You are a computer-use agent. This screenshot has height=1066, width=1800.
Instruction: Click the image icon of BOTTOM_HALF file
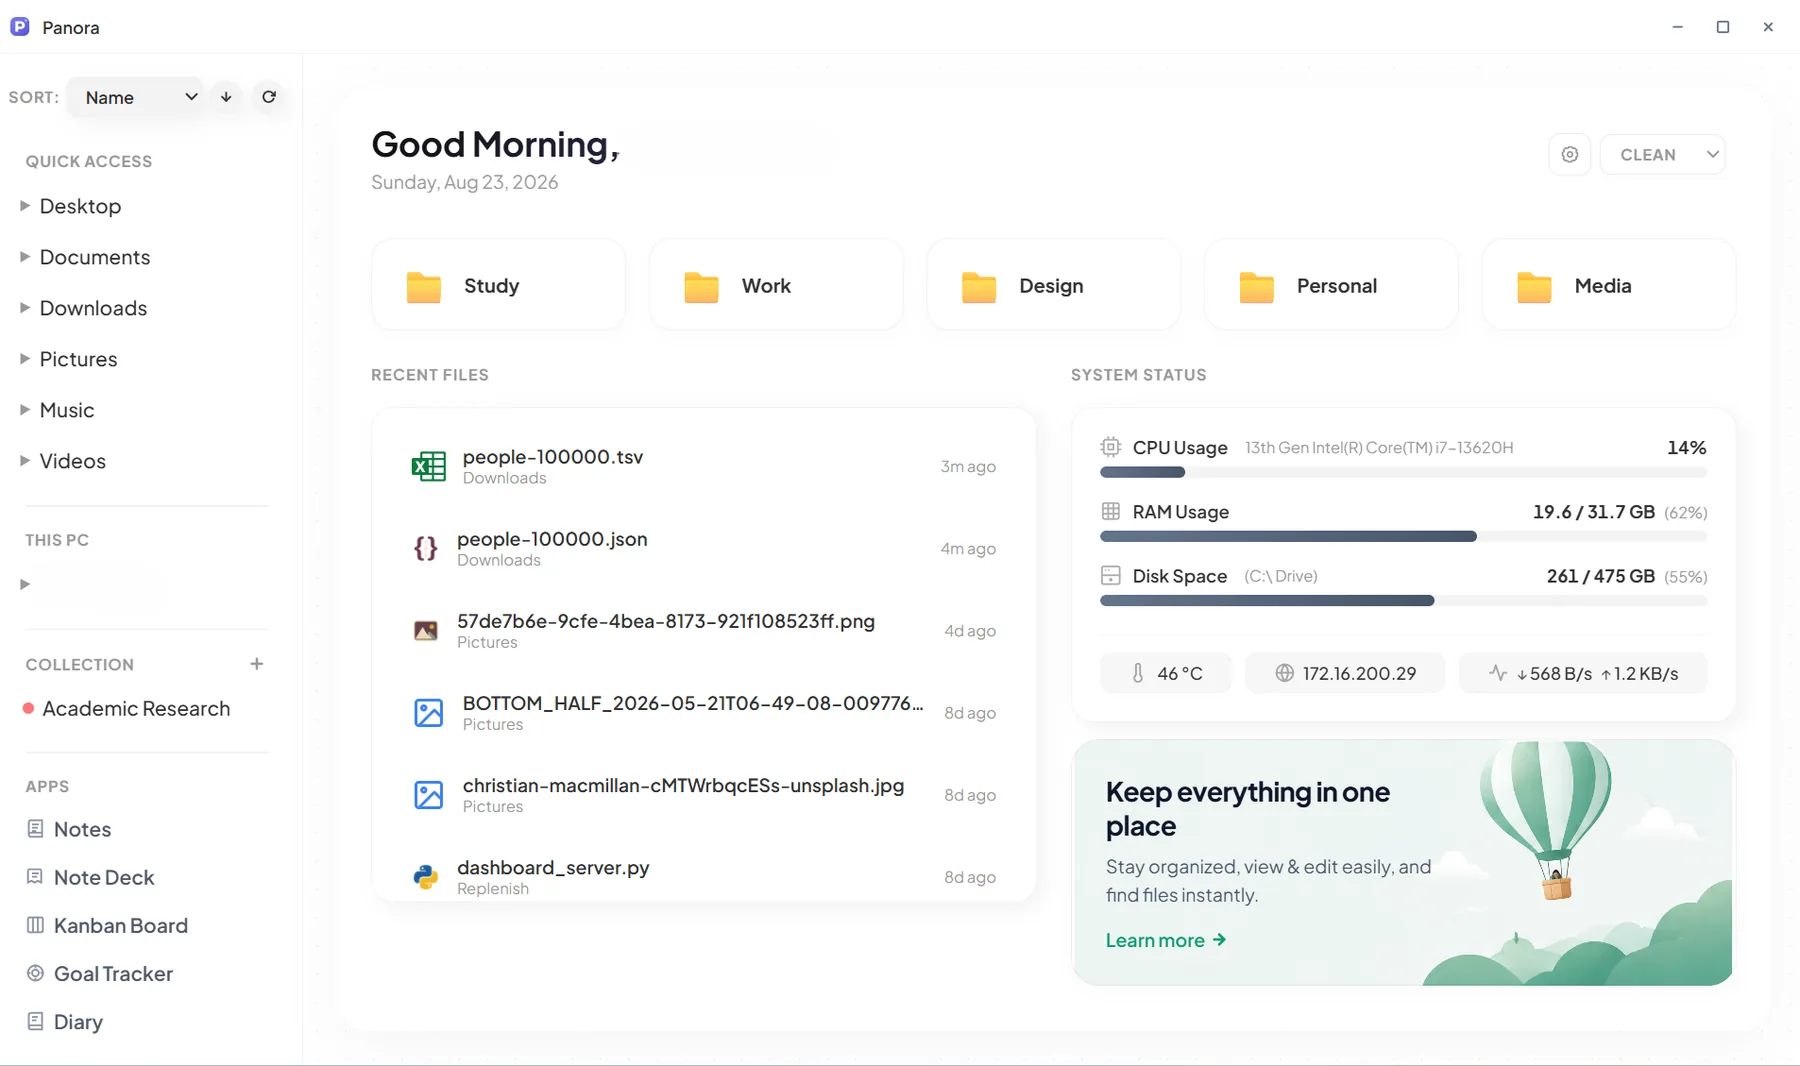[x=429, y=713]
